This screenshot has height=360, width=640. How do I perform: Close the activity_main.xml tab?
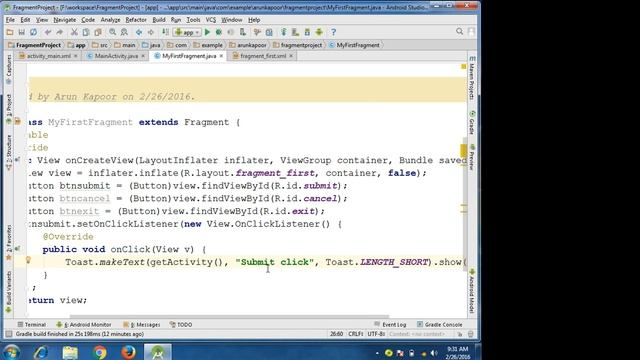(x=76, y=56)
